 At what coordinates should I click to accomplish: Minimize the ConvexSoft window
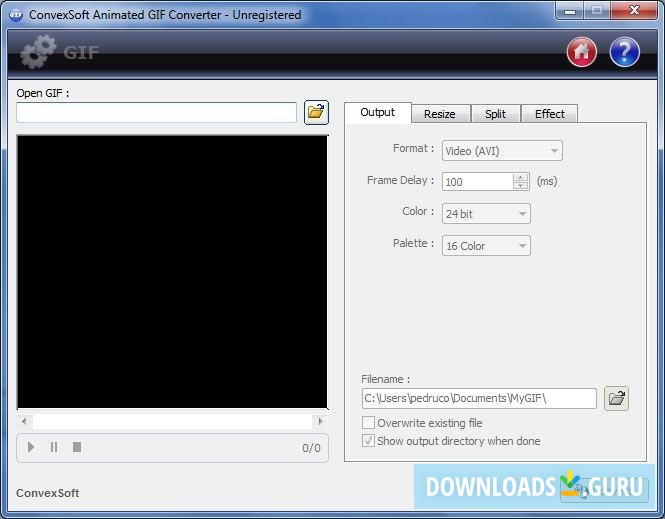click(x=570, y=11)
